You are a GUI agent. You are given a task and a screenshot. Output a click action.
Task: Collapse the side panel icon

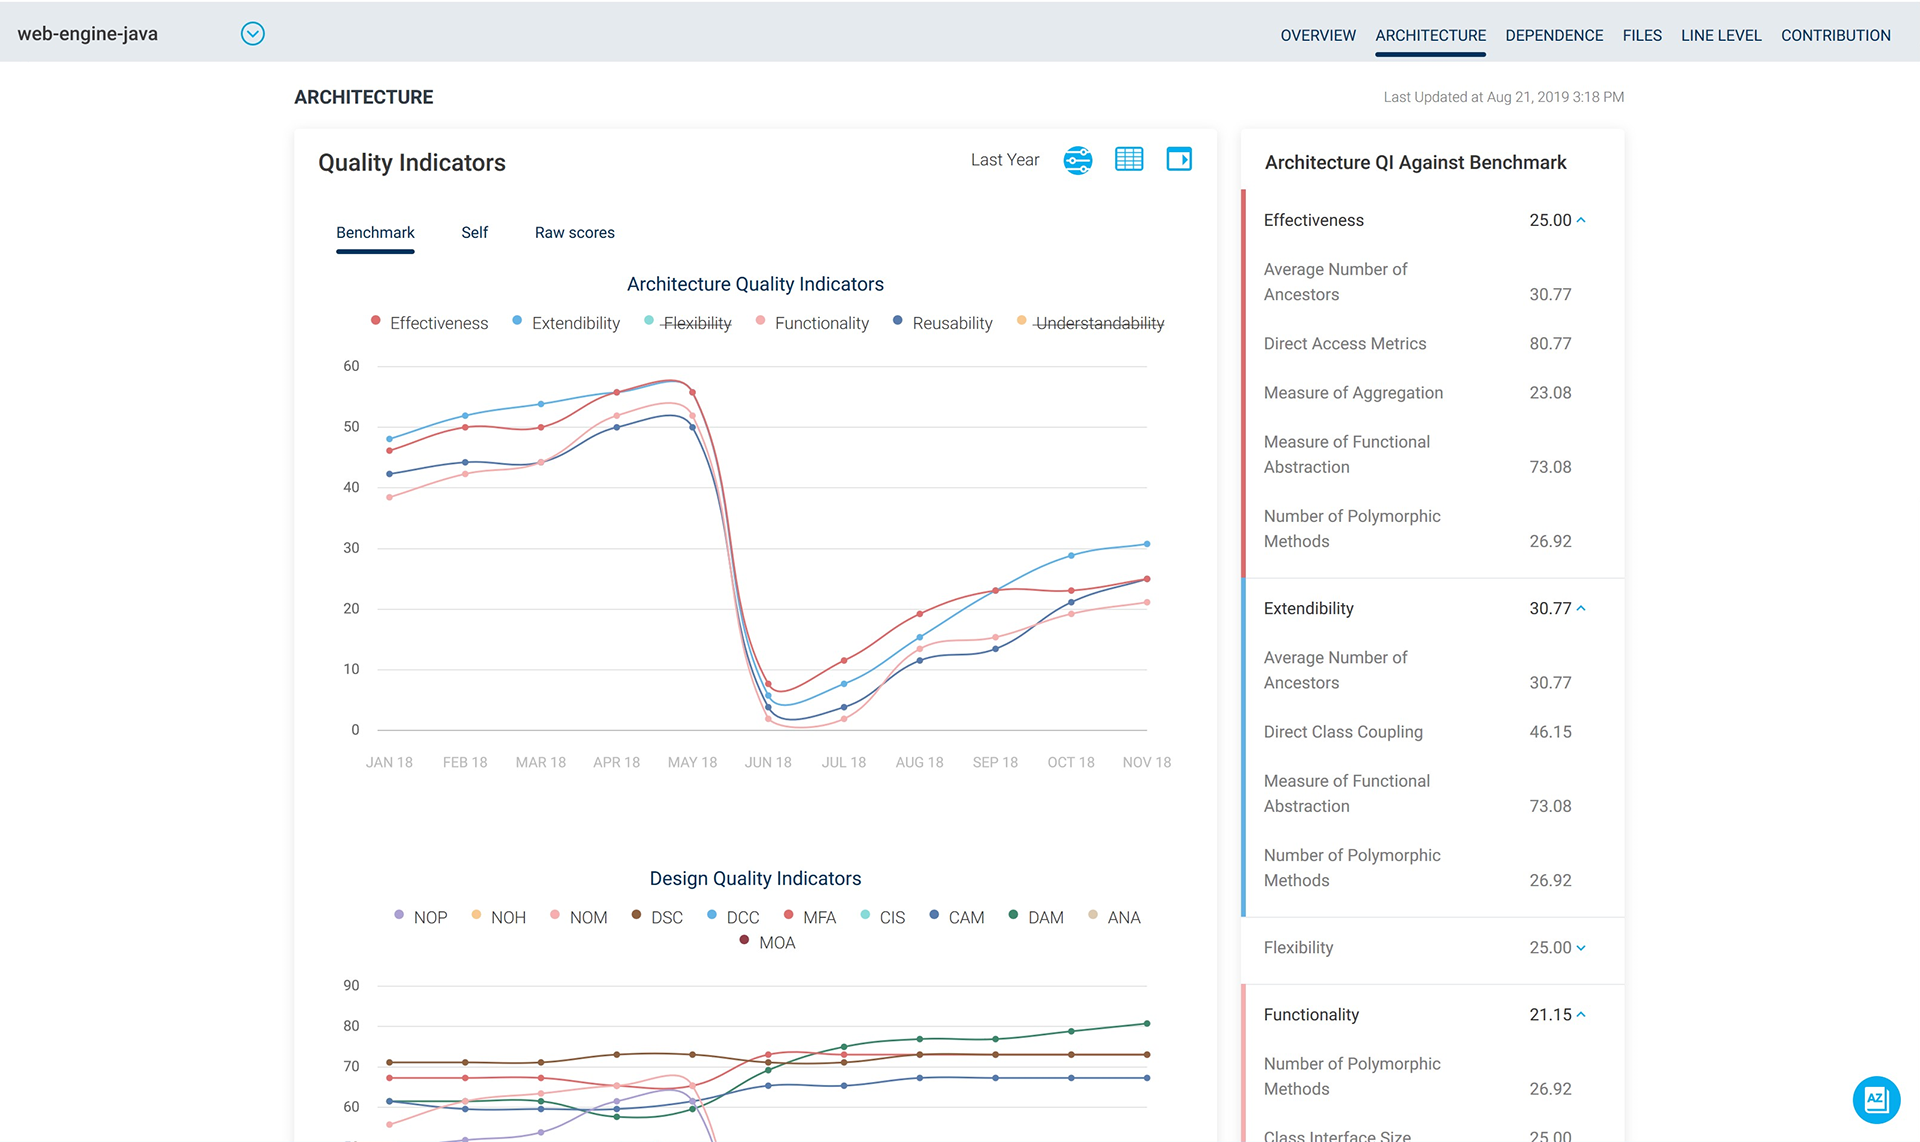point(1179,159)
